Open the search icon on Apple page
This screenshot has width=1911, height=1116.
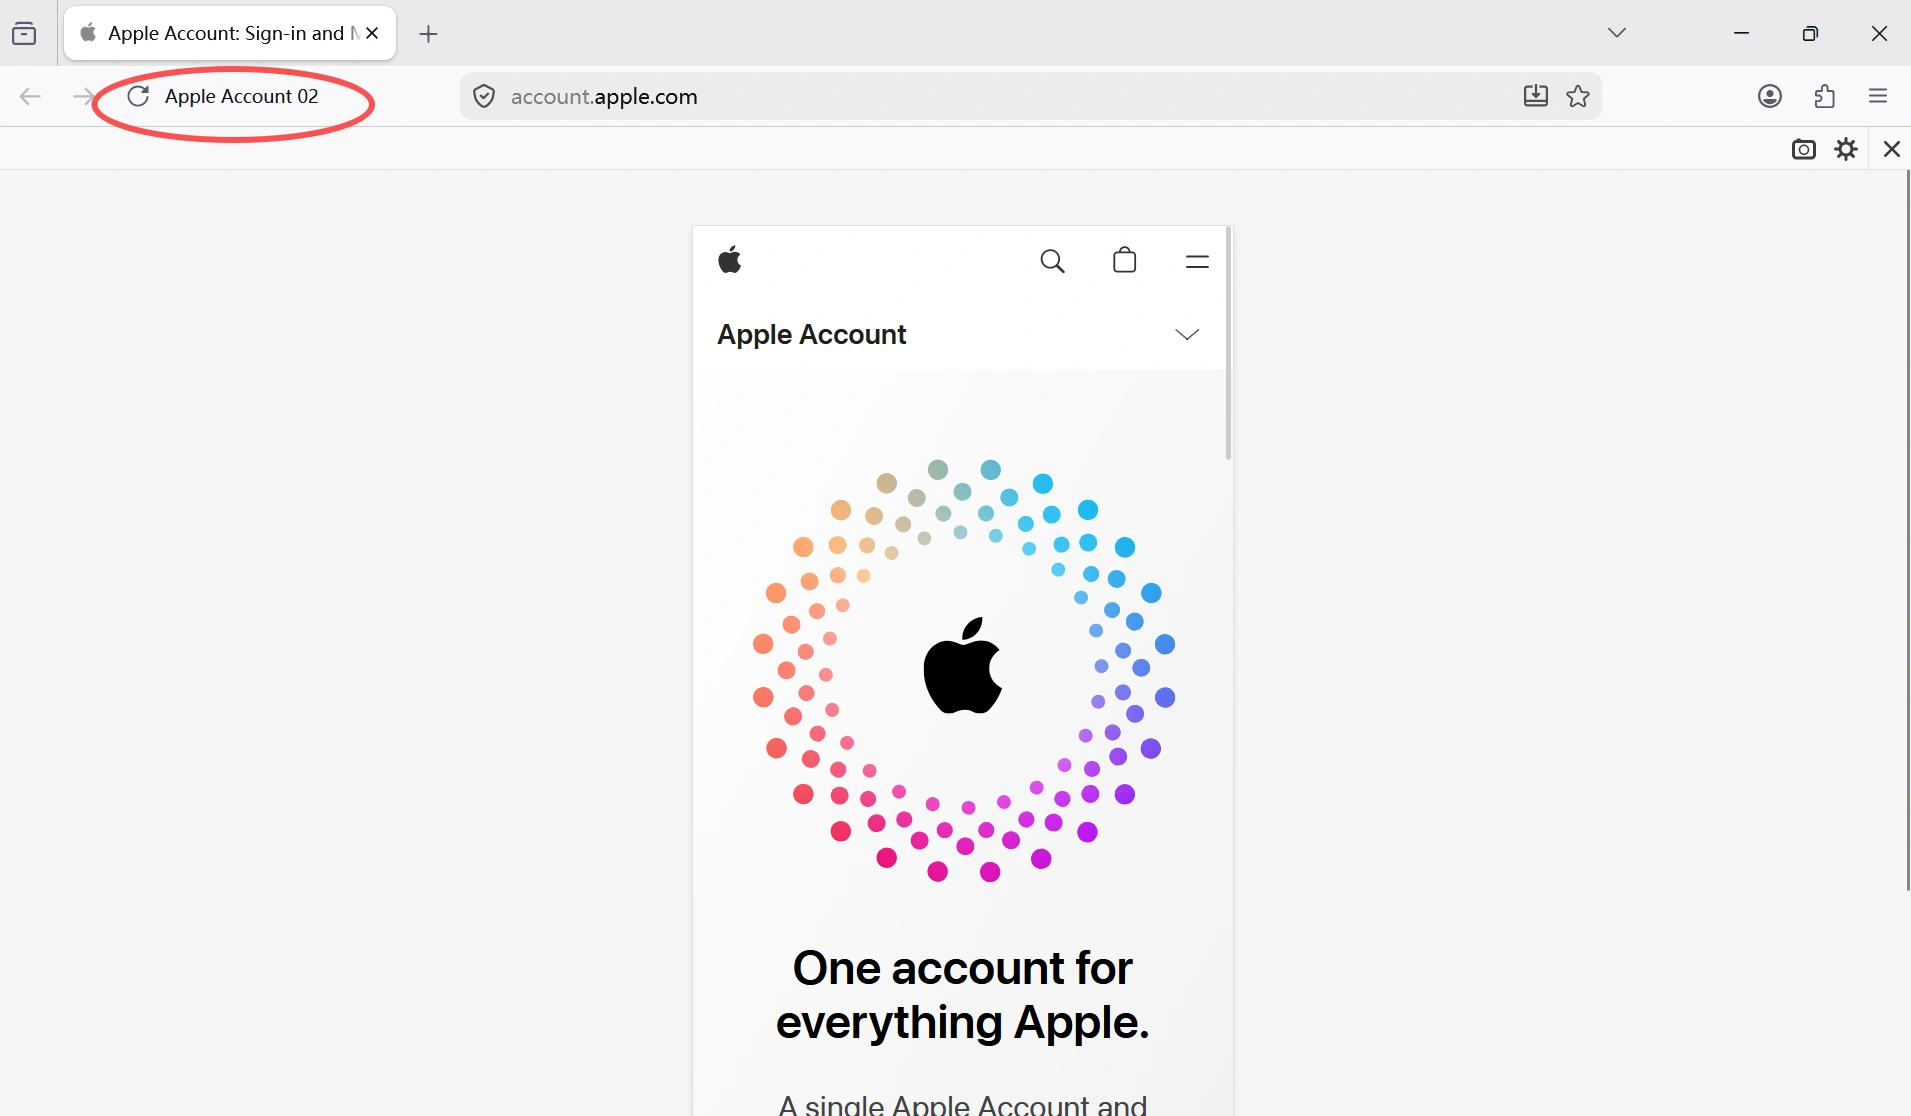[1052, 261]
